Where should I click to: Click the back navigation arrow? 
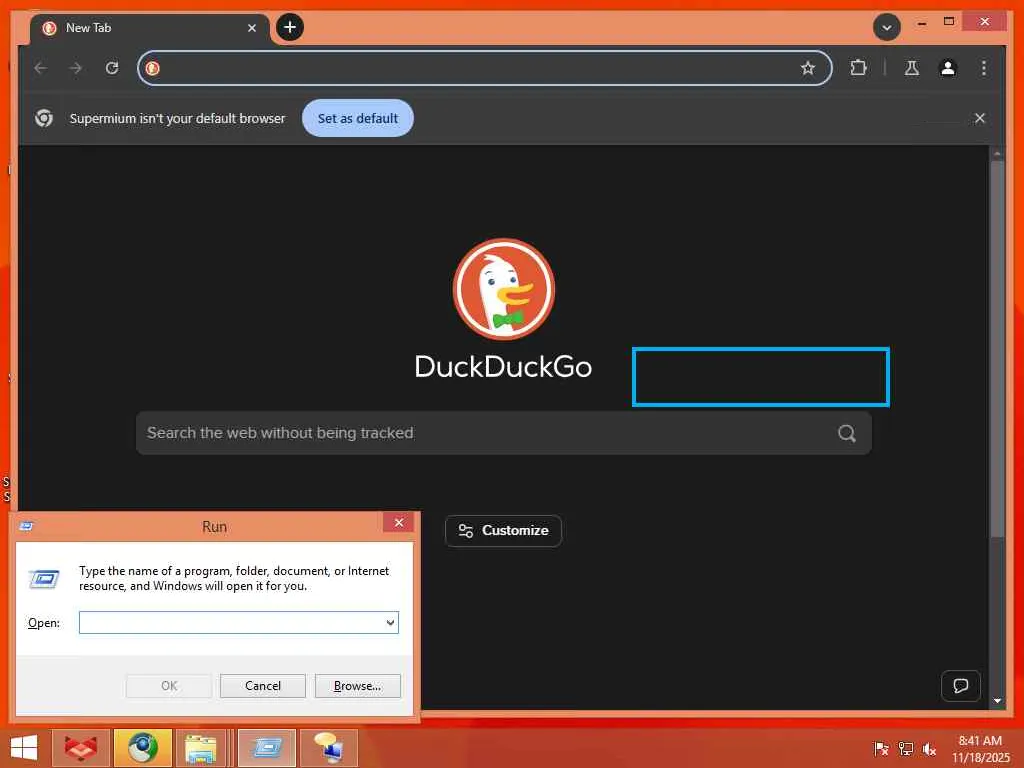pos(41,68)
